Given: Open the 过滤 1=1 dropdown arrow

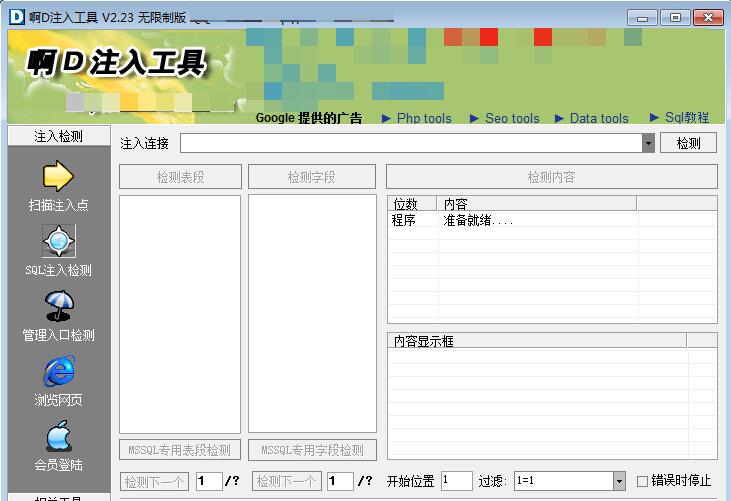Looking at the screenshot, I should 619,481.
